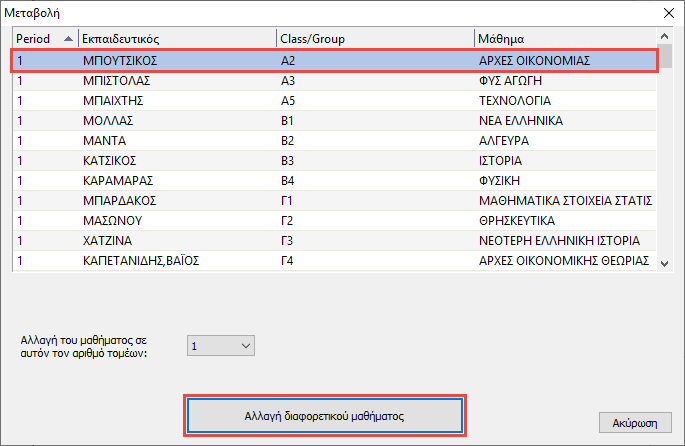Select the row for teacher ΜΟΛΛΑΣ
Screen dimensions: 685x446
pyautogui.click(x=334, y=121)
